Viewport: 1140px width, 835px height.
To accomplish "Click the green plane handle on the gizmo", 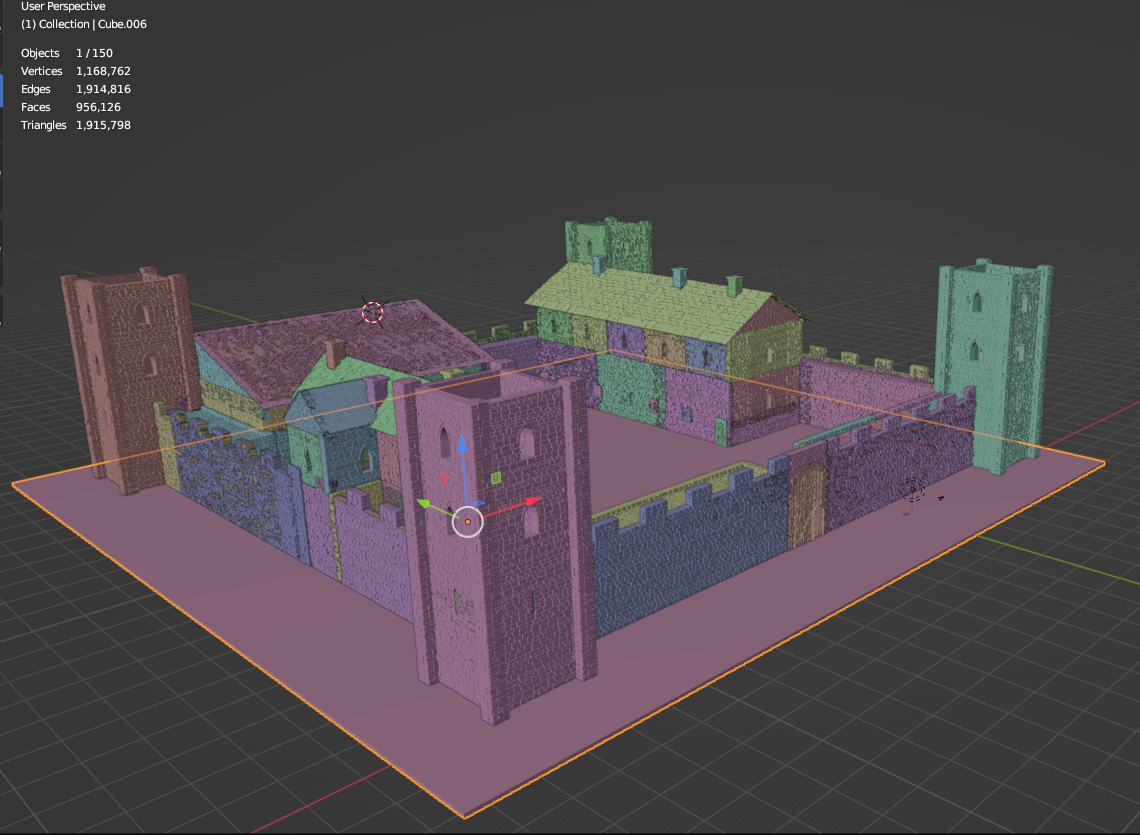I will [x=495, y=477].
